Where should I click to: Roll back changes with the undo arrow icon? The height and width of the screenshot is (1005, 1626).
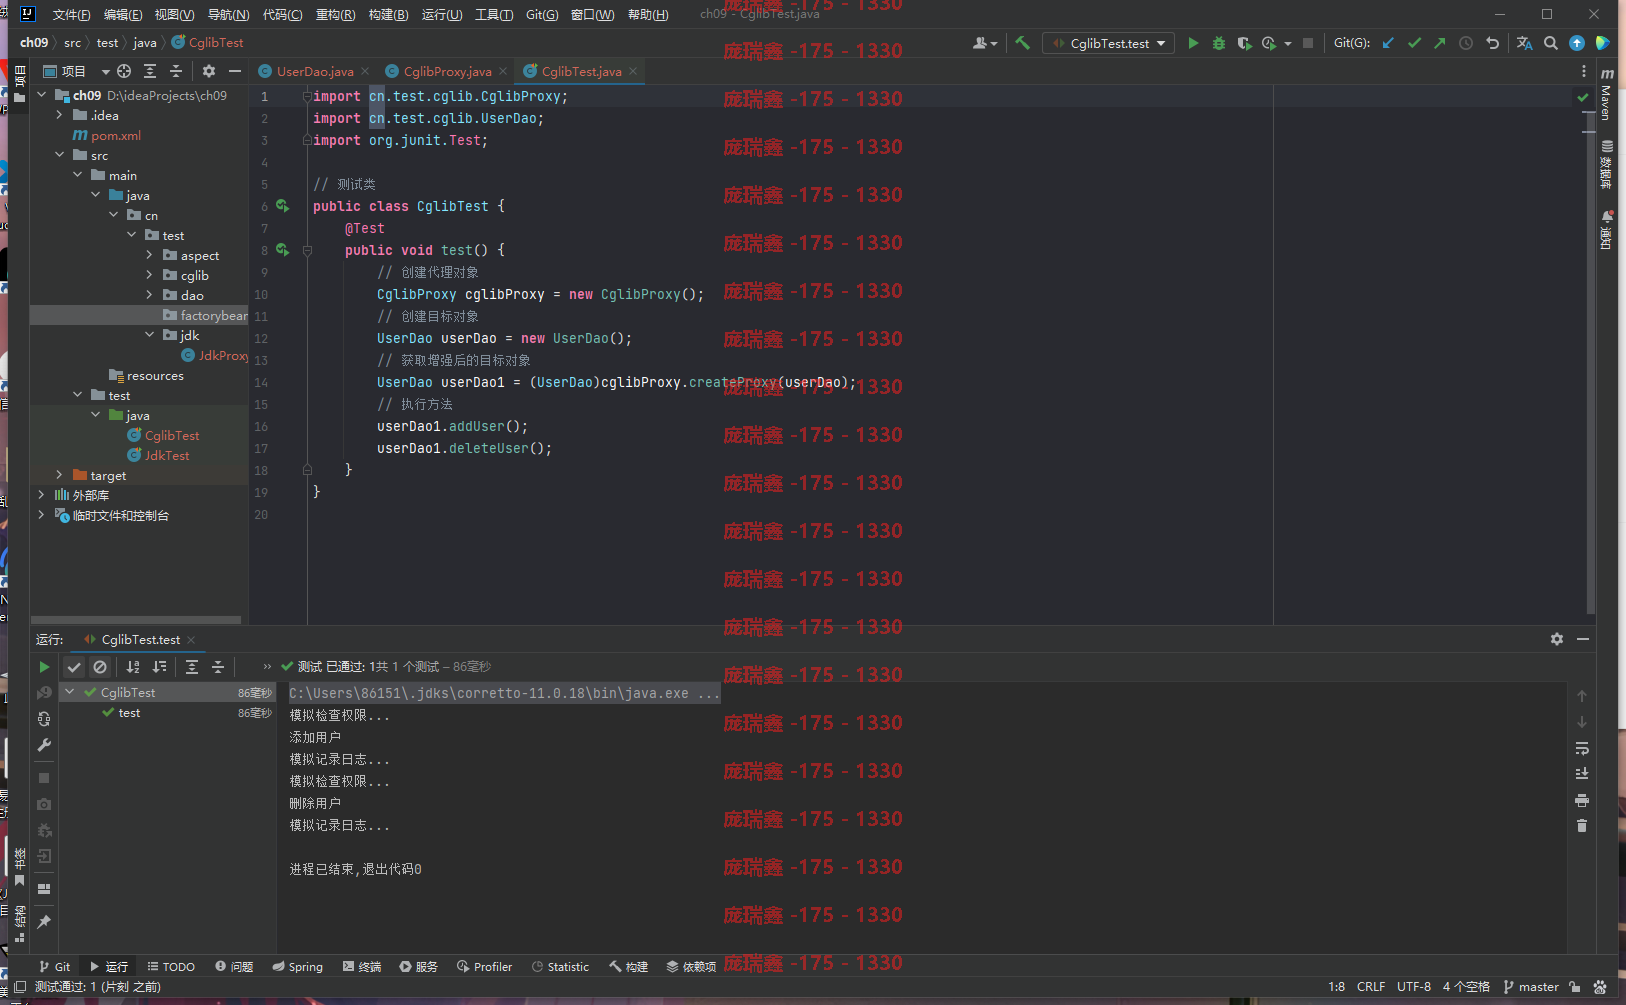click(1492, 43)
